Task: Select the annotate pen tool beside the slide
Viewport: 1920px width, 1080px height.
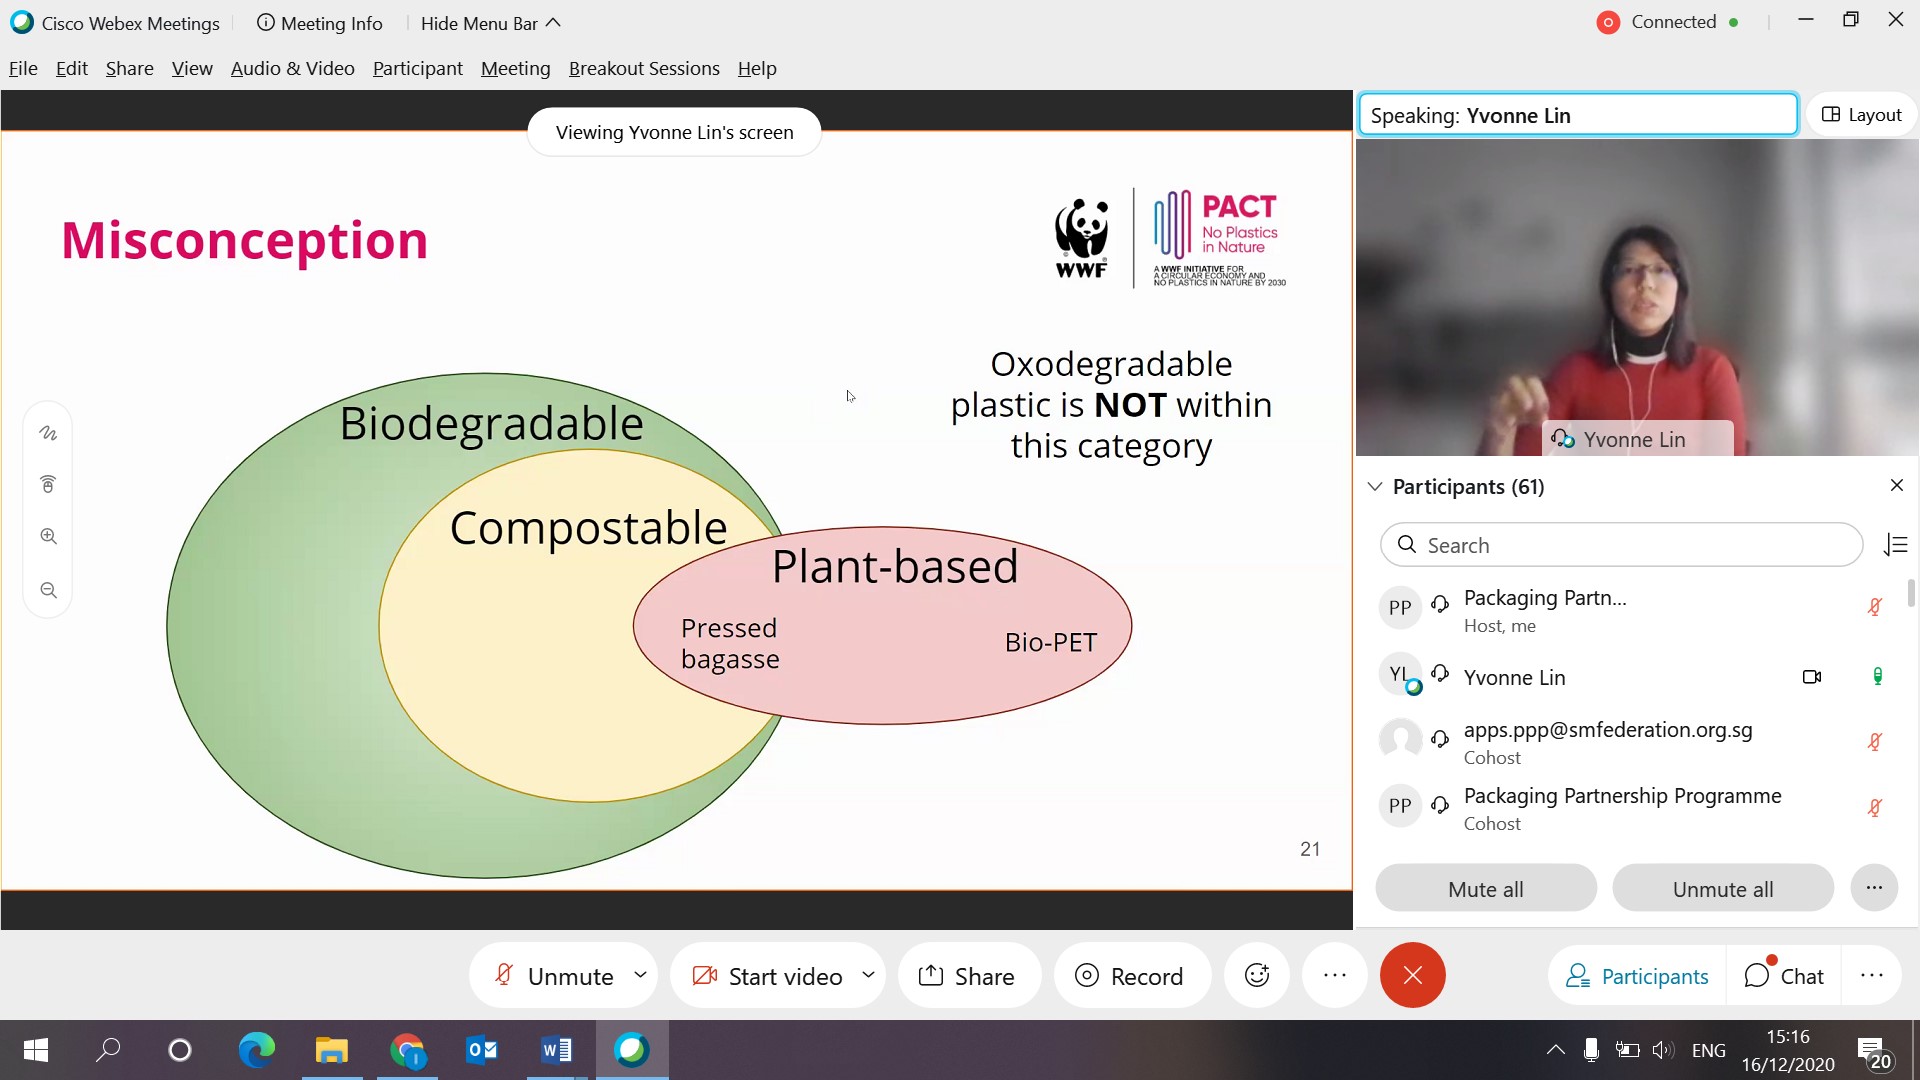Action: (48, 433)
